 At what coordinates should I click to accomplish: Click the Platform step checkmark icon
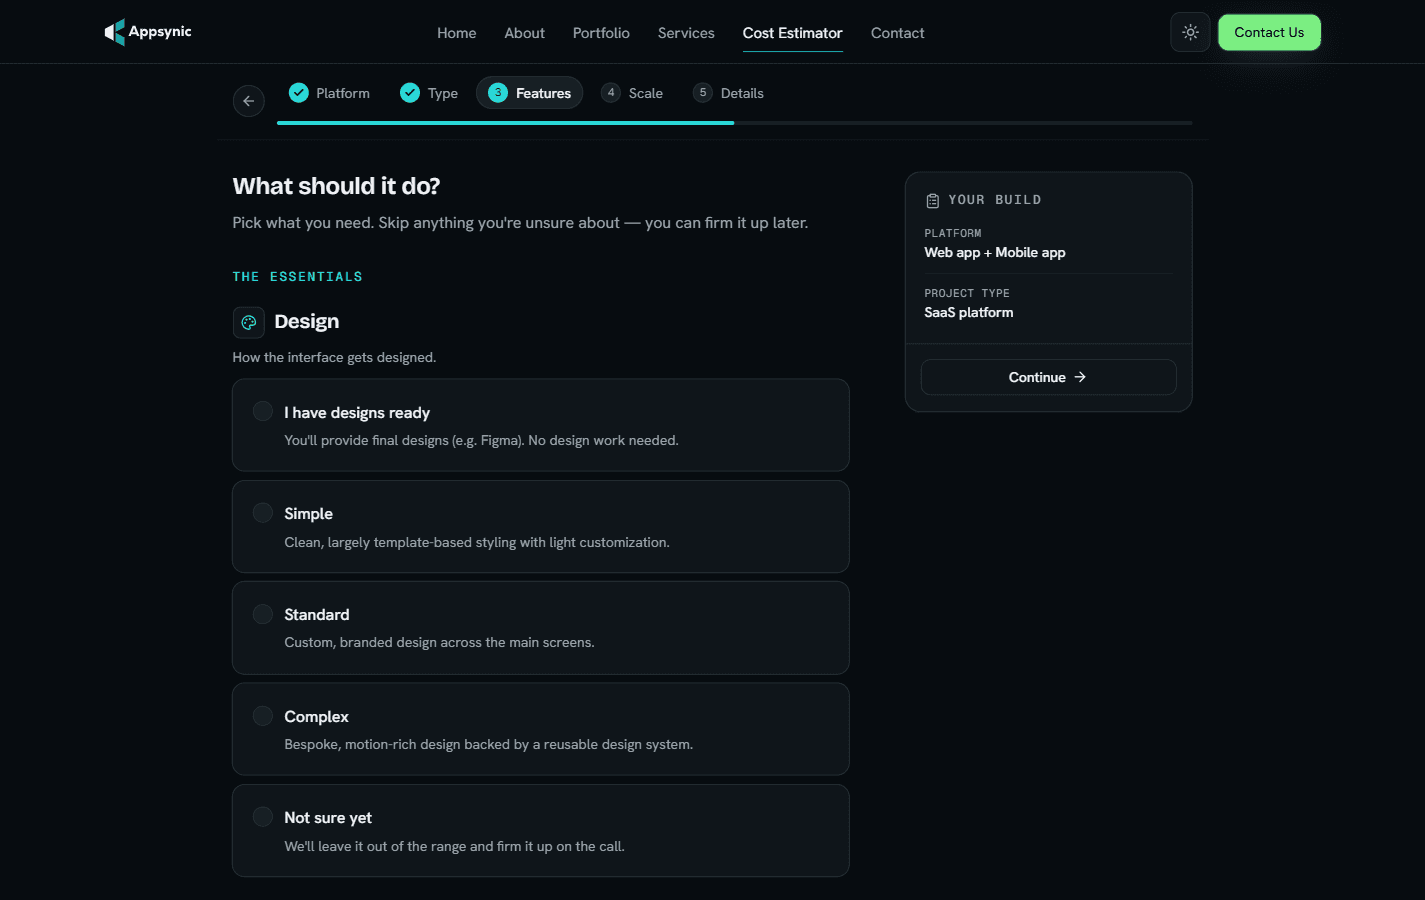point(299,93)
